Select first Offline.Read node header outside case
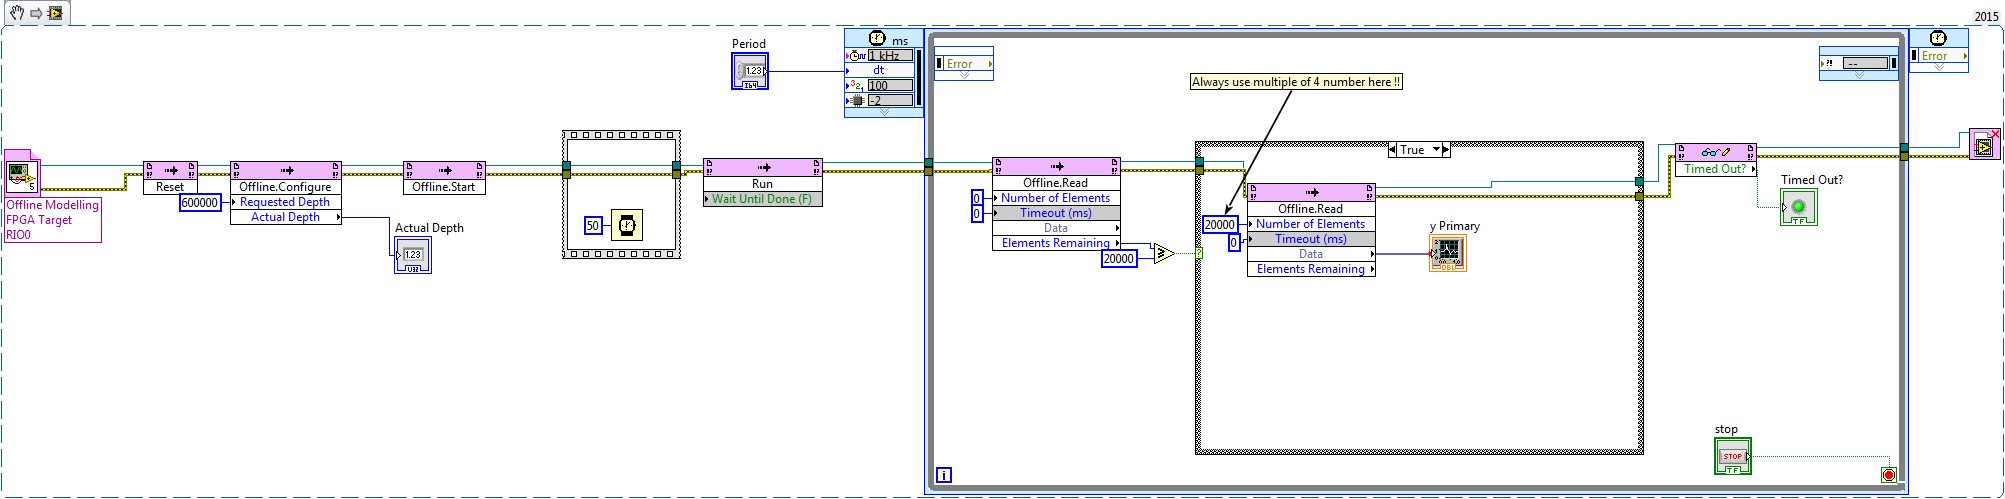The width and height of the screenshot is (2005, 499). (x=1056, y=166)
